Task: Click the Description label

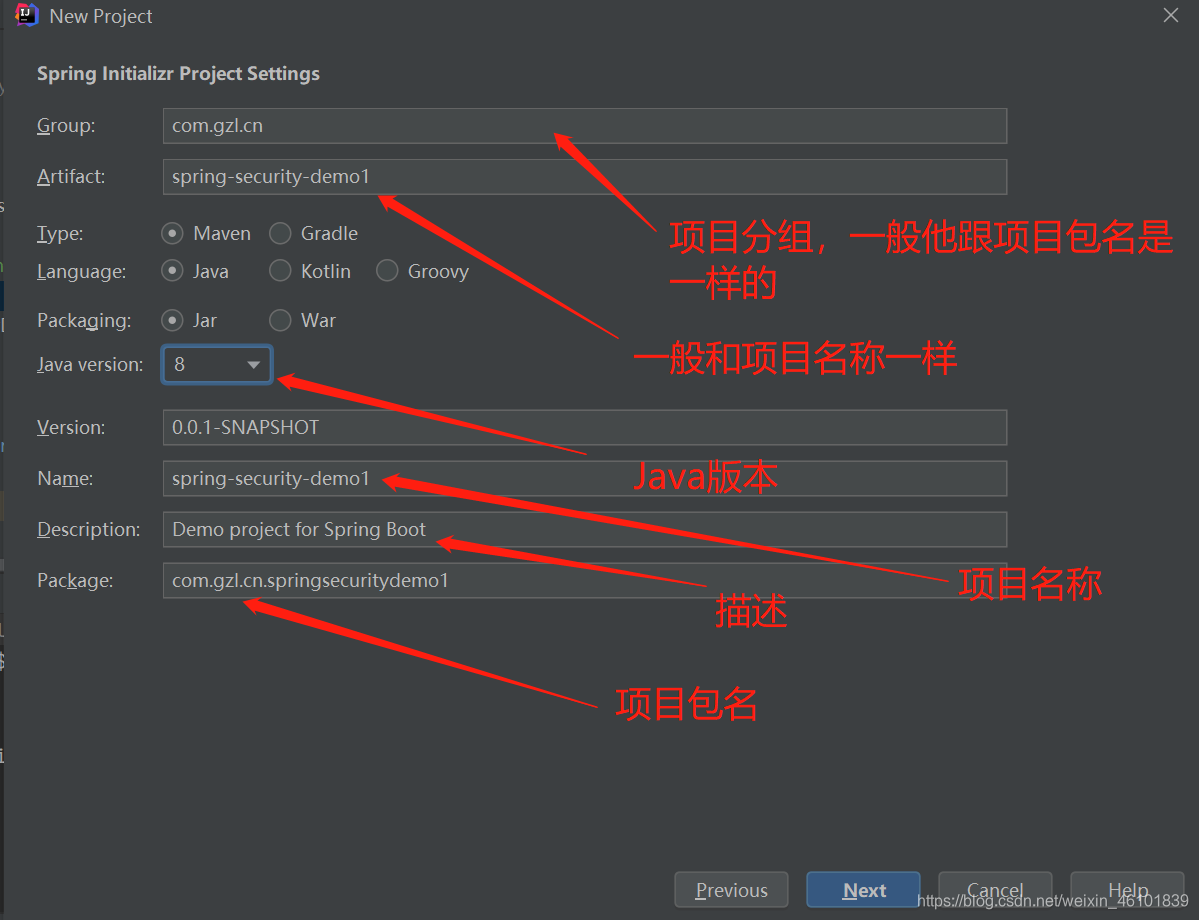Action: (89, 530)
